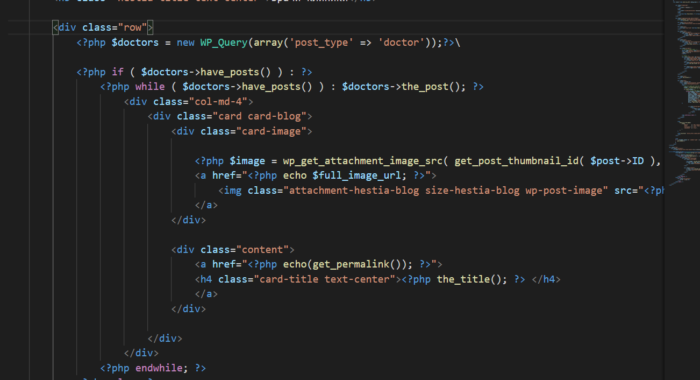Click the src attribute on the img line

pos(623,191)
